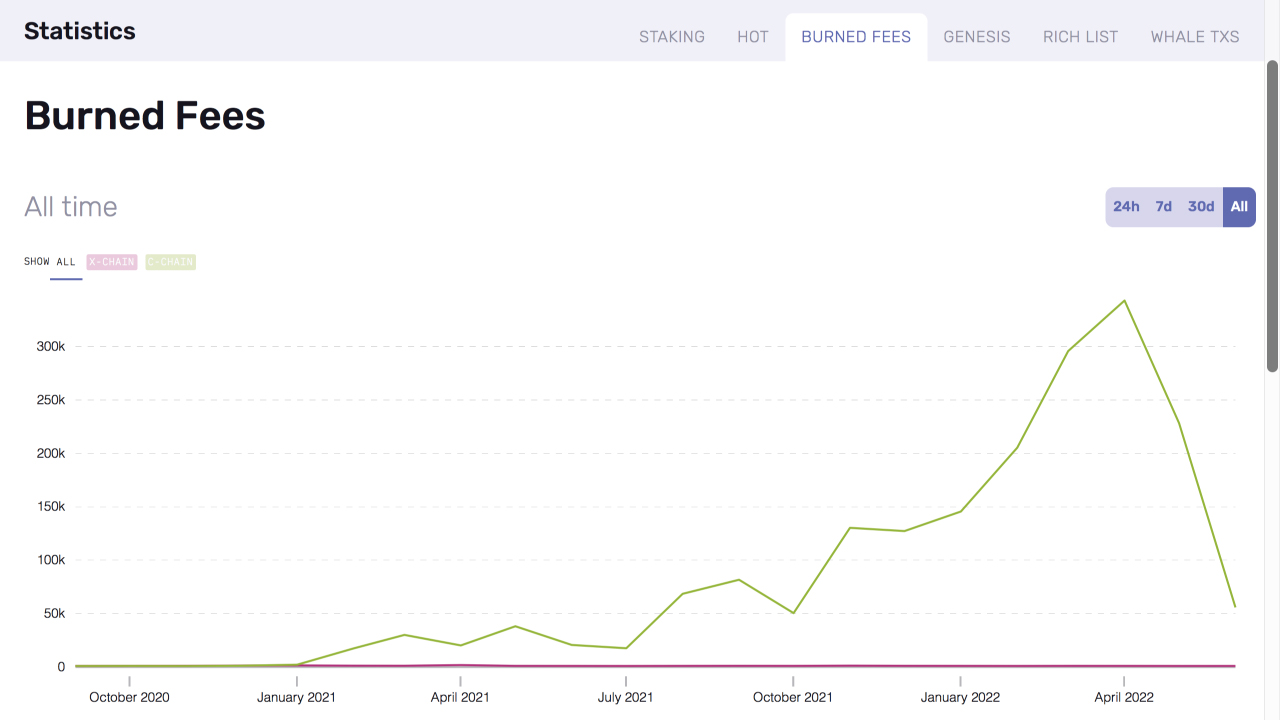Image resolution: width=1280 pixels, height=720 pixels.
Task: Open the GENESIS tab
Action: (977, 37)
